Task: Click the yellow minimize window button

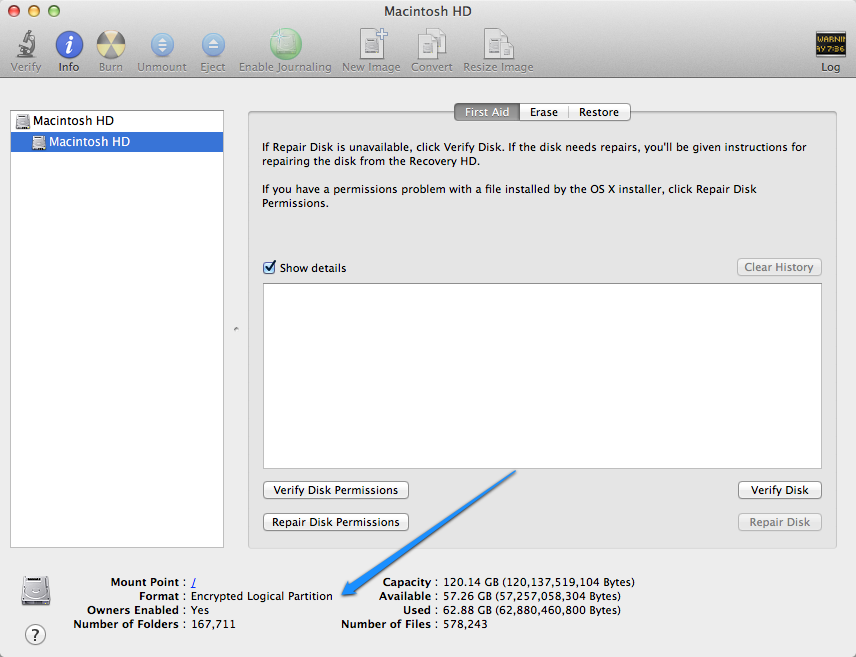Action: pos(34,11)
